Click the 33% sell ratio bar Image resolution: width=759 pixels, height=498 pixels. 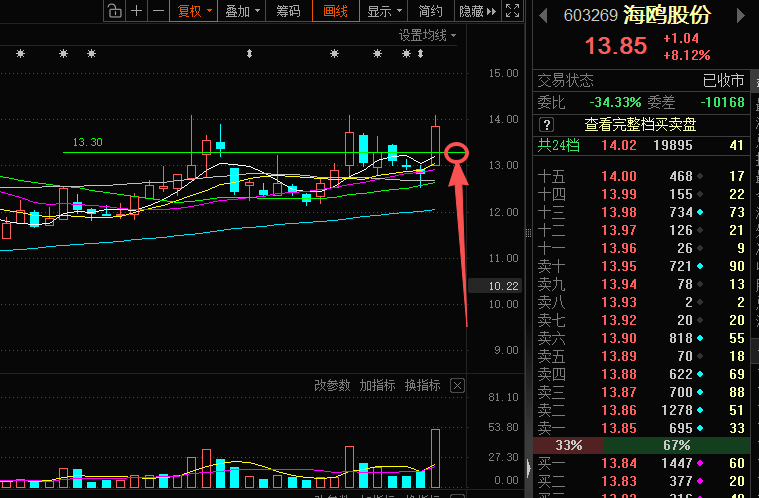[568, 445]
